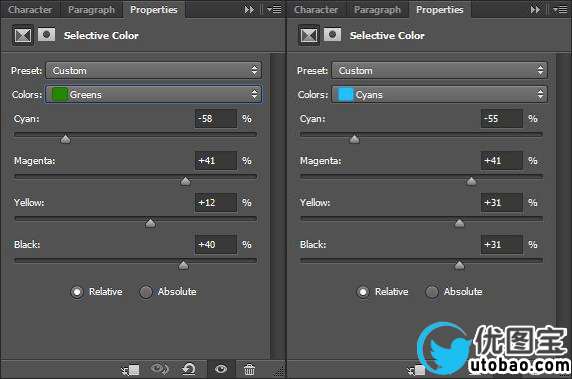
Task: Clip adjustment to layer in left panel
Action: 130,370
